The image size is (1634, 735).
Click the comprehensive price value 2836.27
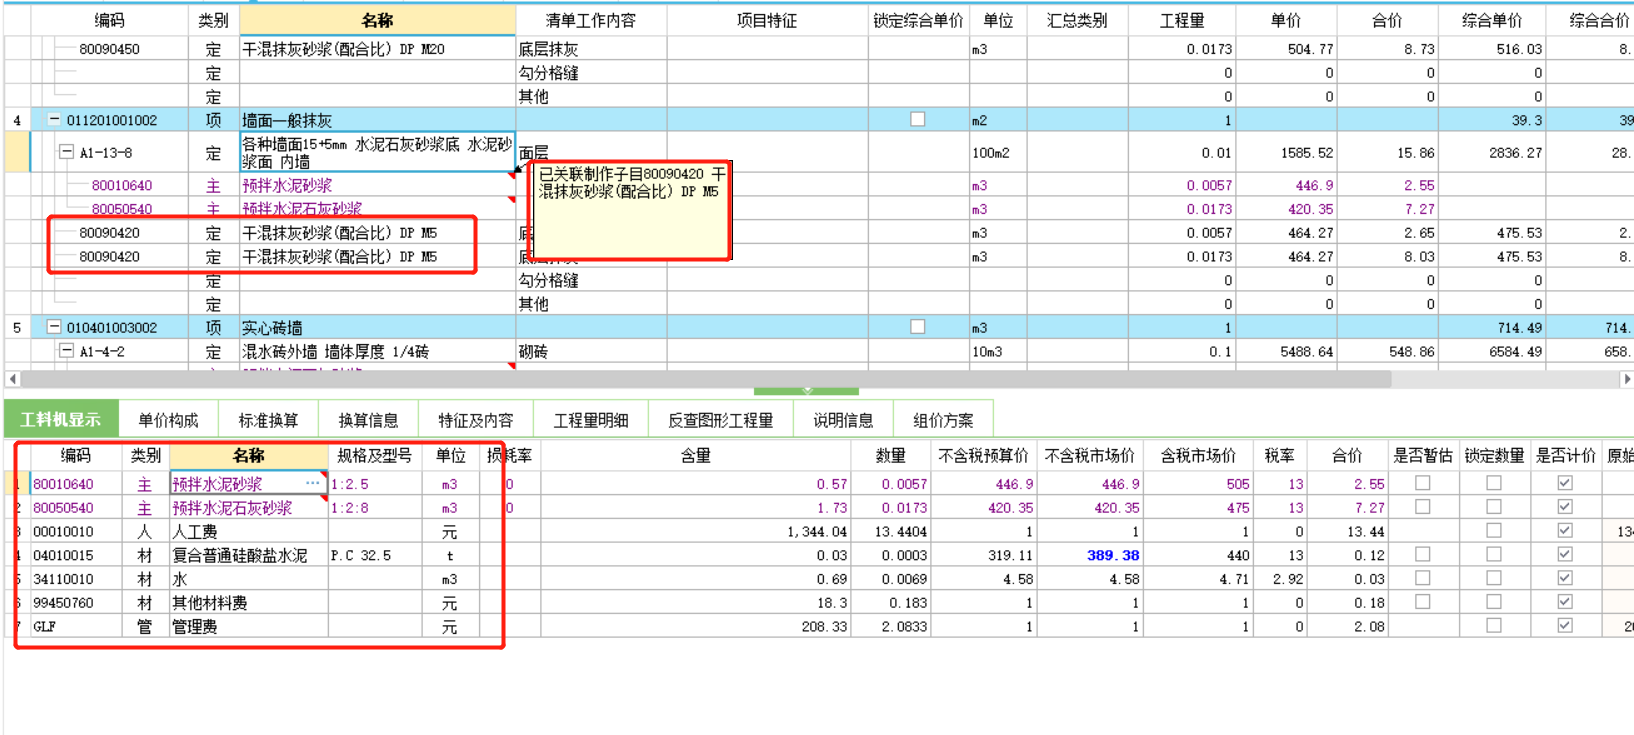pyautogui.click(x=1514, y=153)
